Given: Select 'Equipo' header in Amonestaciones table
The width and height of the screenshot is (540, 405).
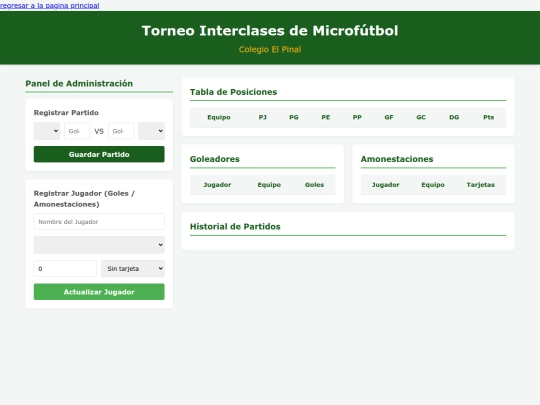Looking at the screenshot, I should (433, 185).
